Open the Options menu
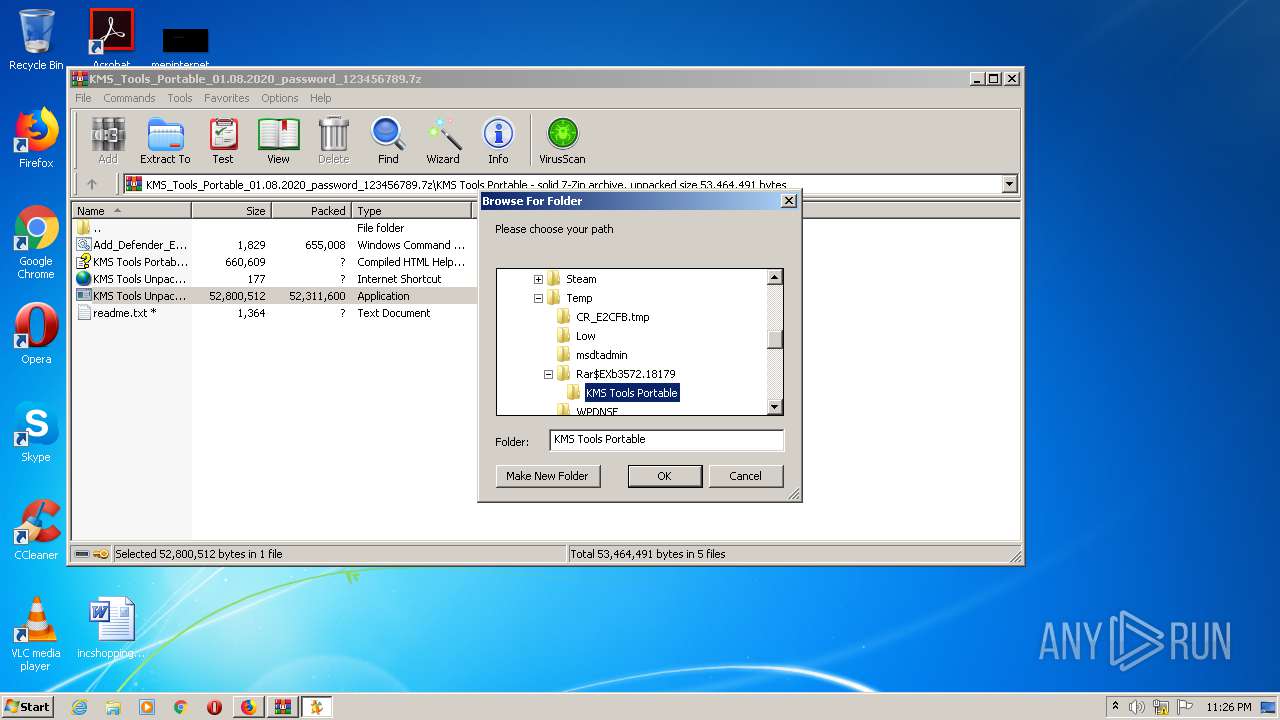The width and height of the screenshot is (1280, 720). (280, 98)
